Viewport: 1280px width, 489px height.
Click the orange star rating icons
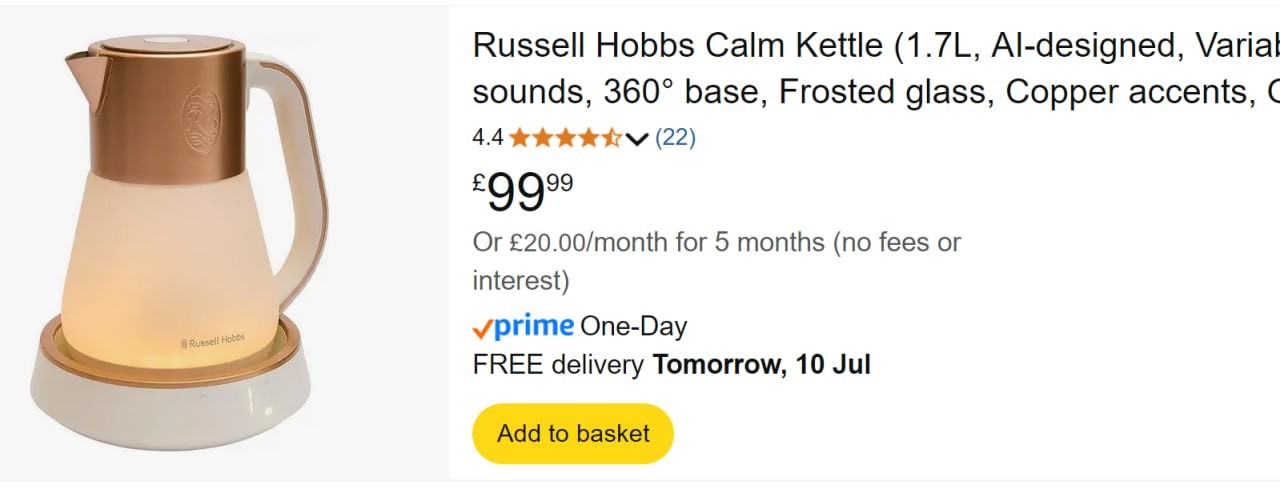pos(565,138)
